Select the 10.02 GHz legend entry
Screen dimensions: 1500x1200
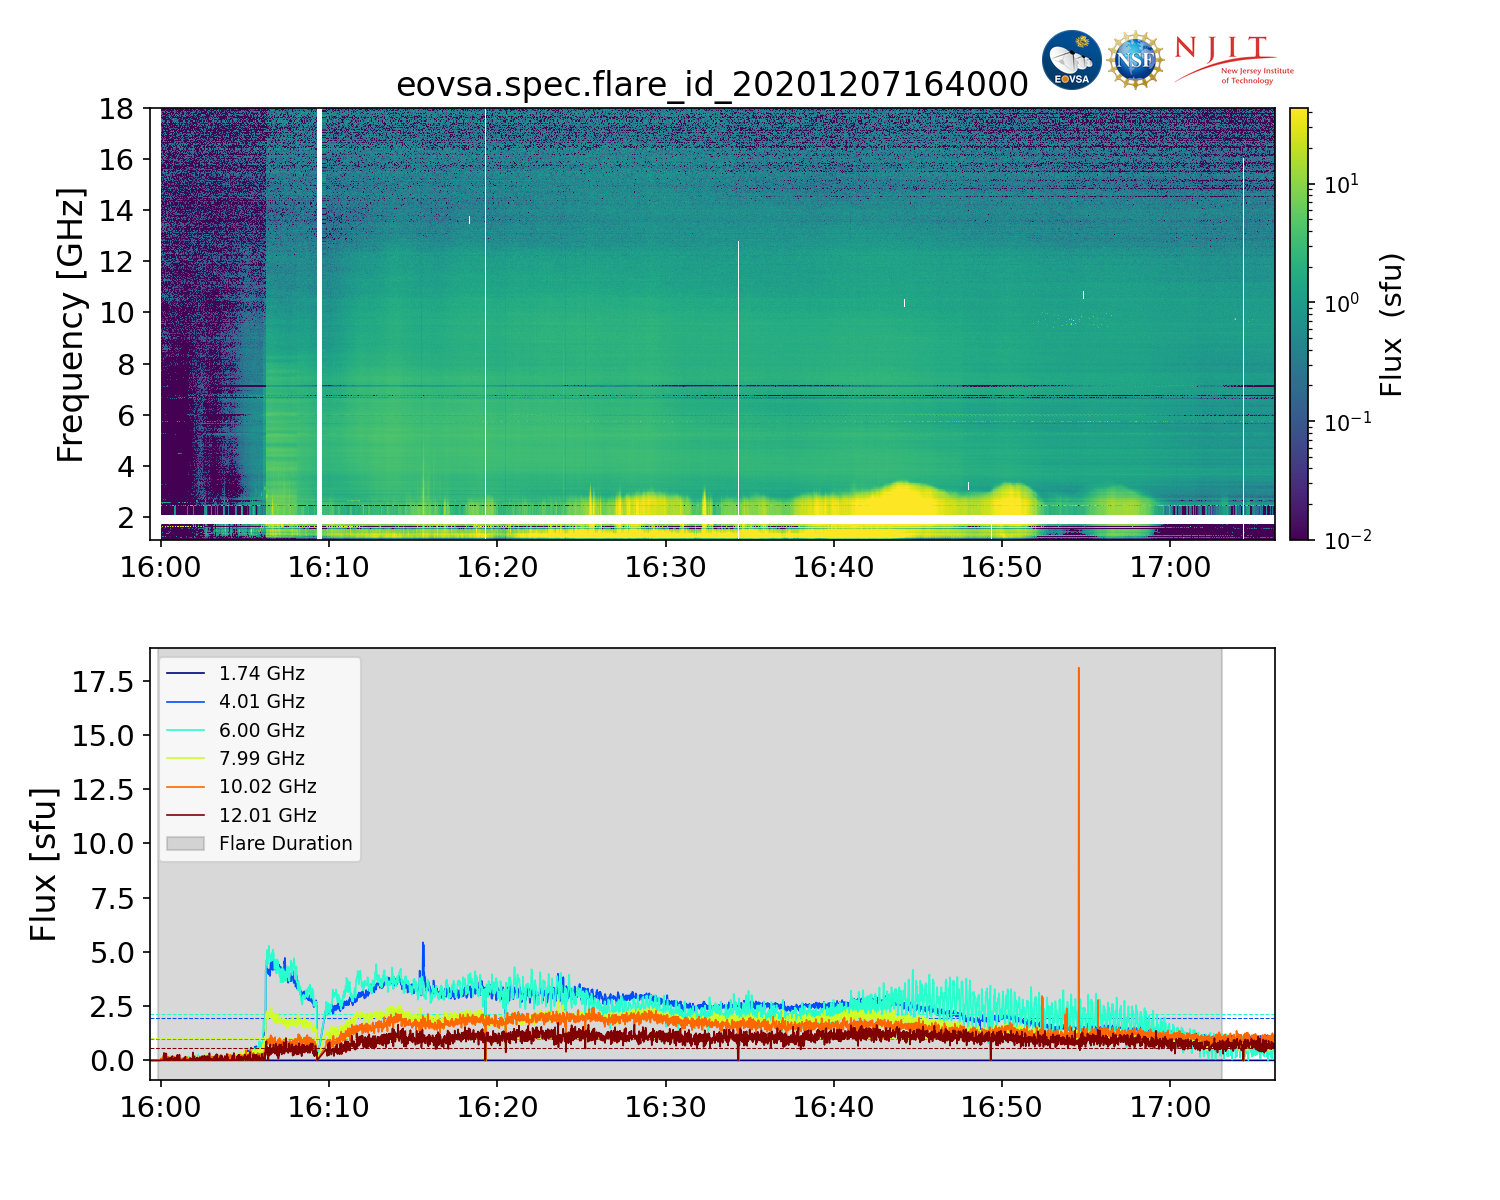pos(267,787)
